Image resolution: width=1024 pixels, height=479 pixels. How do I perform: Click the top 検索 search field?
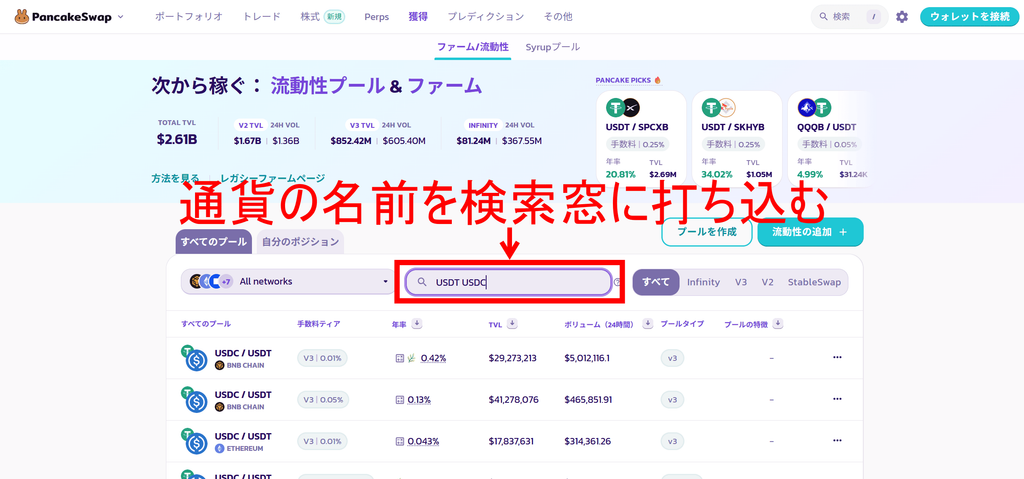click(x=848, y=17)
